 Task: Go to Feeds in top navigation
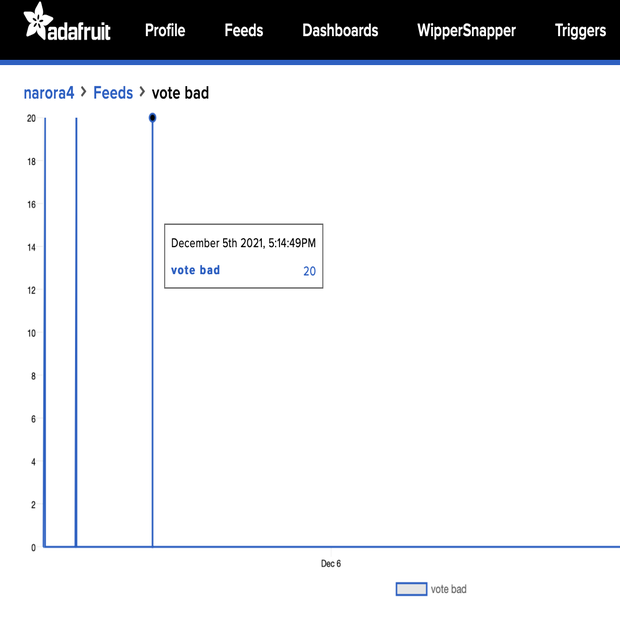click(x=243, y=30)
